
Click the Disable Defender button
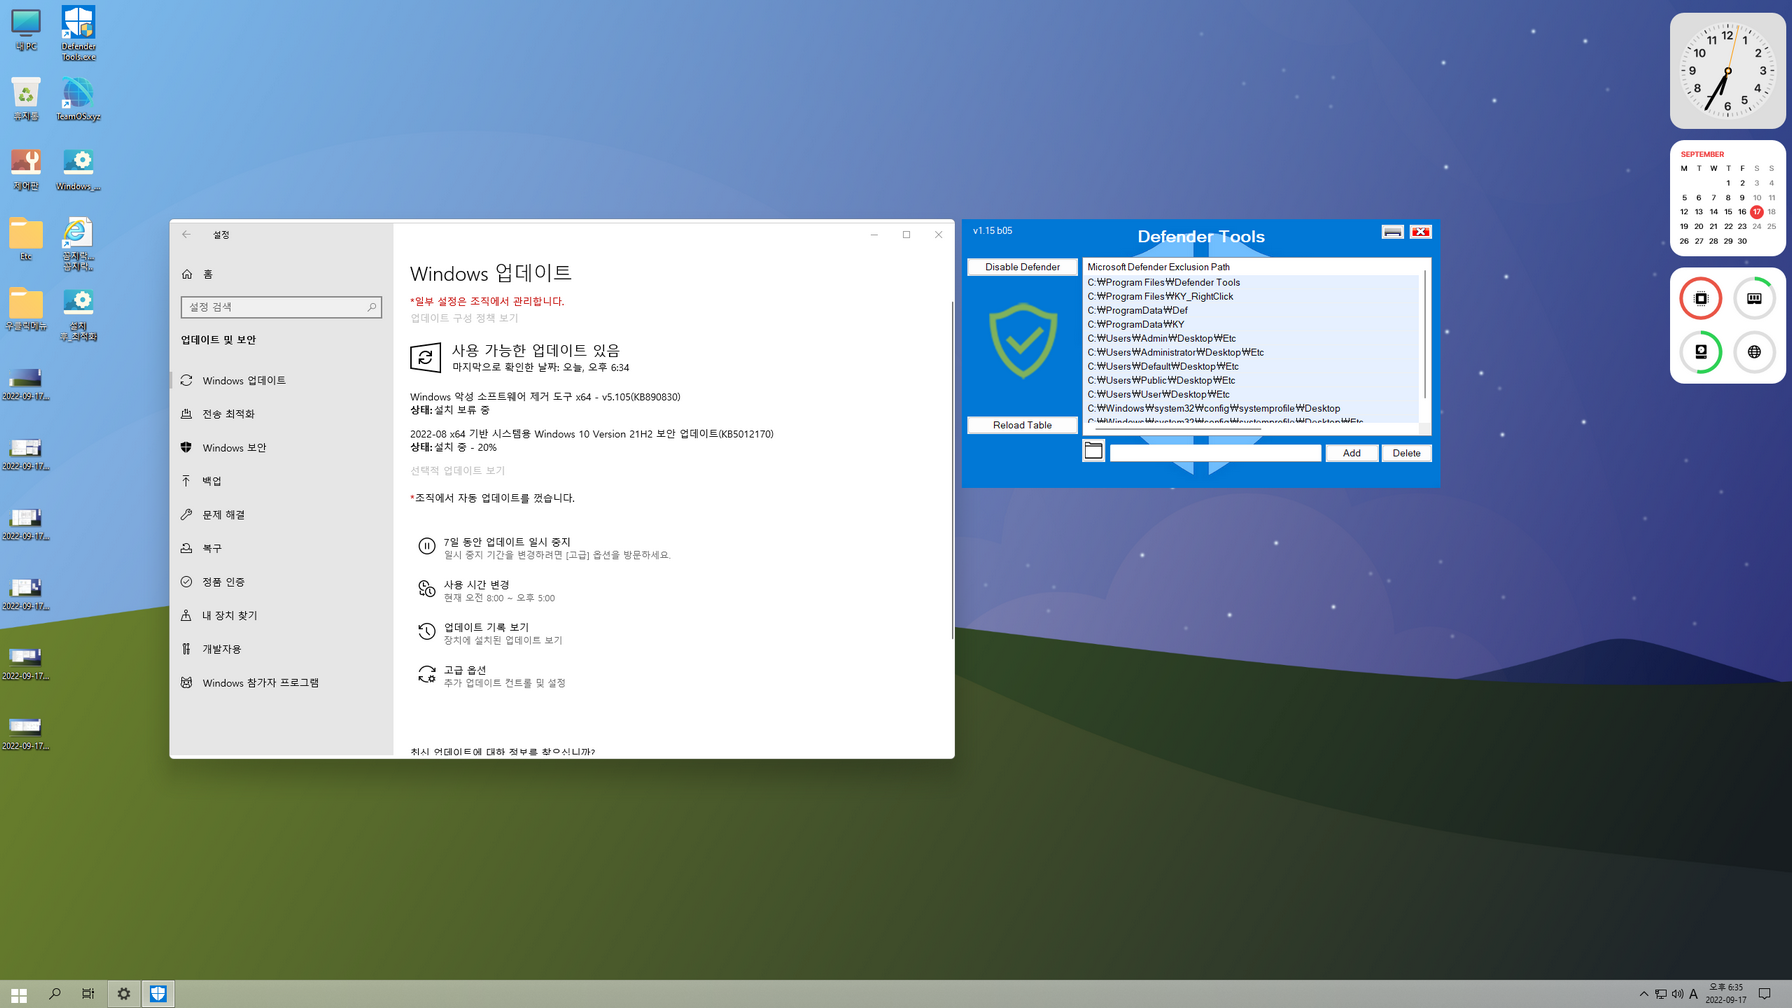1022,267
